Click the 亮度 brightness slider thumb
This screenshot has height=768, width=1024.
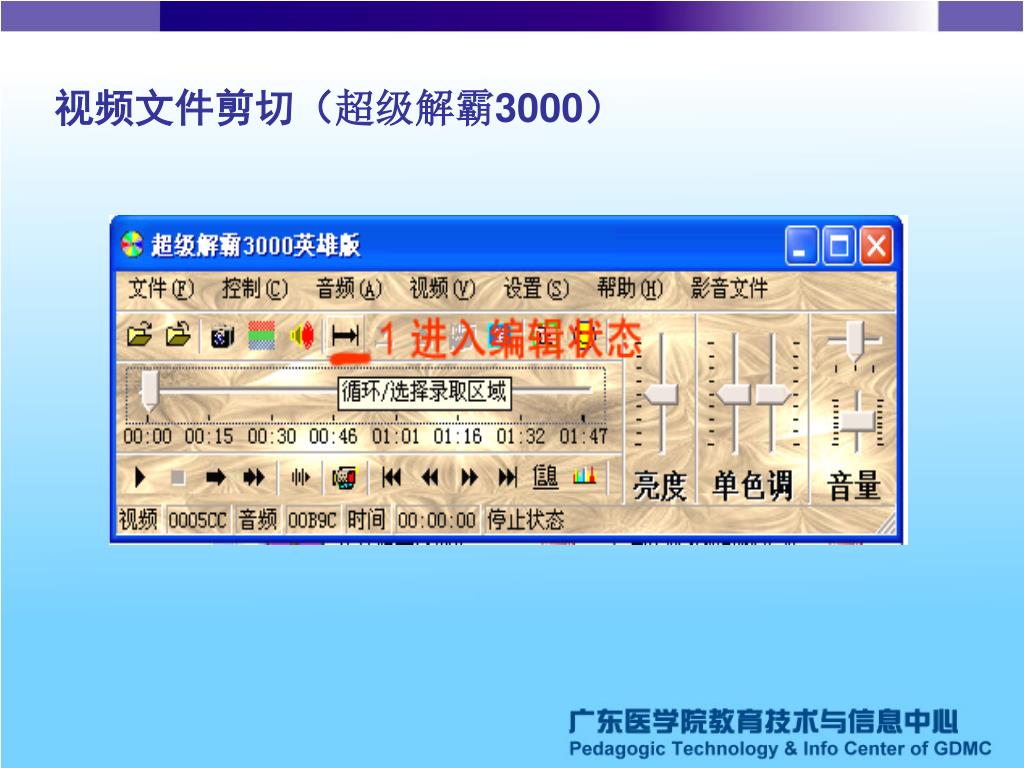tap(661, 395)
